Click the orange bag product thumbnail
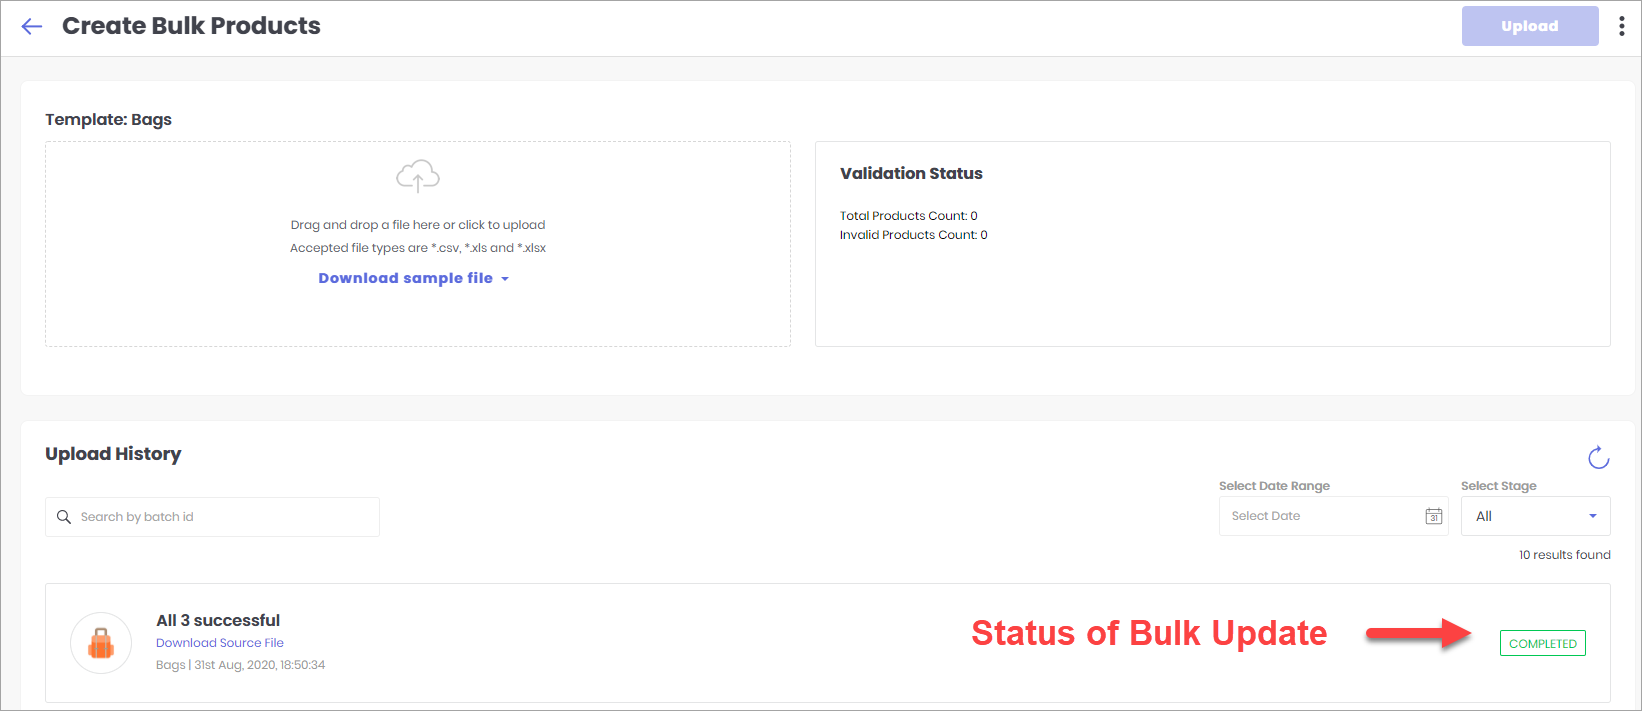The image size is (1642, 711). point(101,643)
